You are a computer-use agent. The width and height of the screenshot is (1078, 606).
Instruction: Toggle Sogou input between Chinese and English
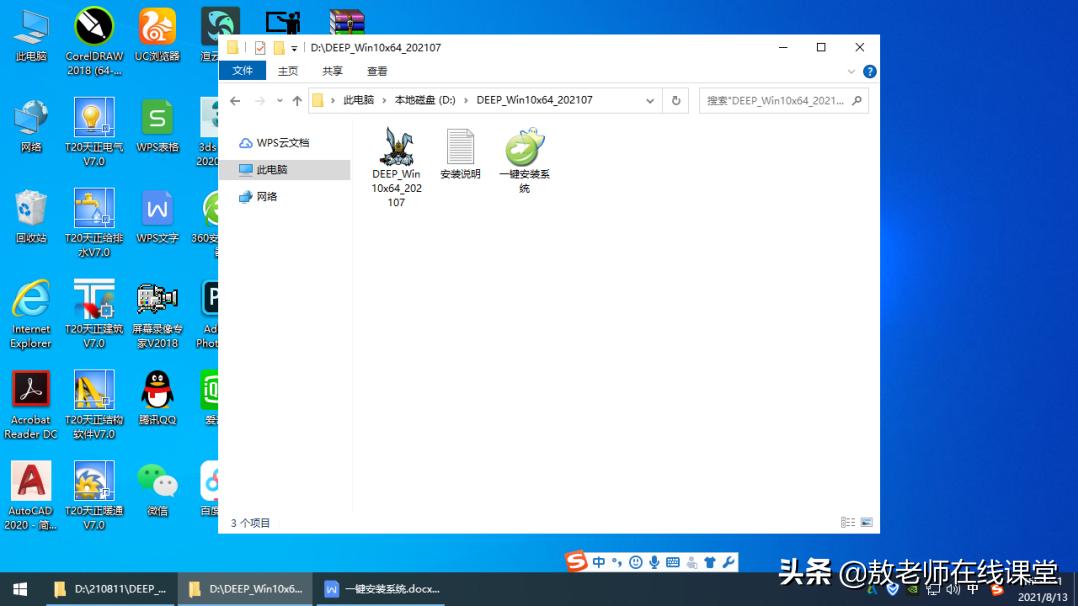[x=598, y=562]
